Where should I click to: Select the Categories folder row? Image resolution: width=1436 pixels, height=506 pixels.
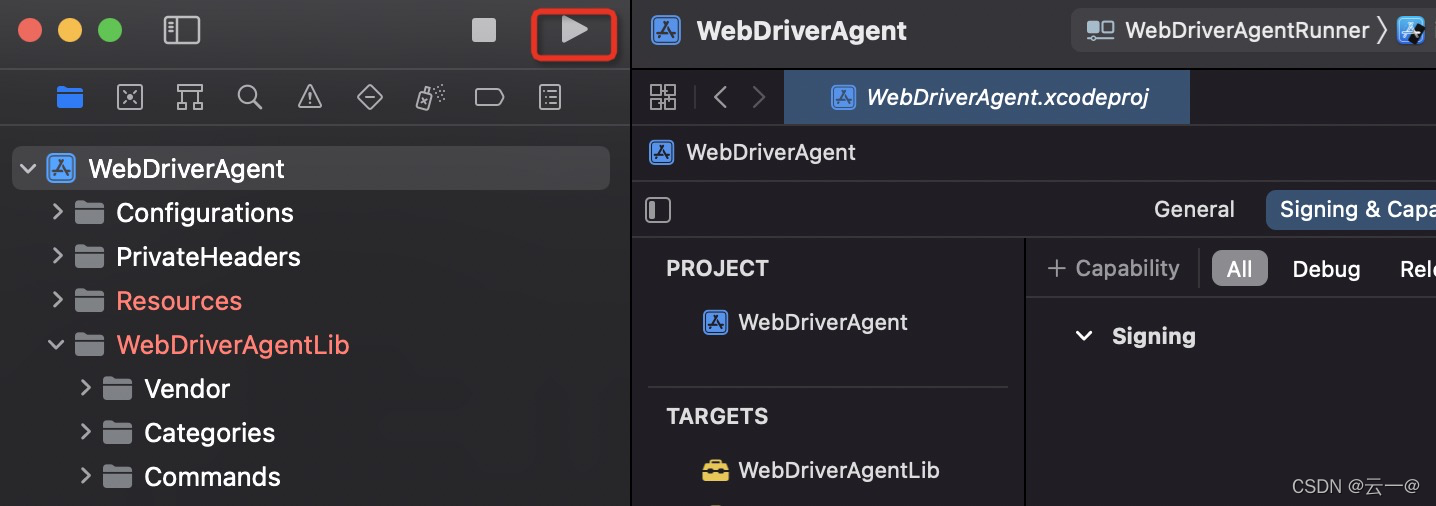(x=311, y=433)
